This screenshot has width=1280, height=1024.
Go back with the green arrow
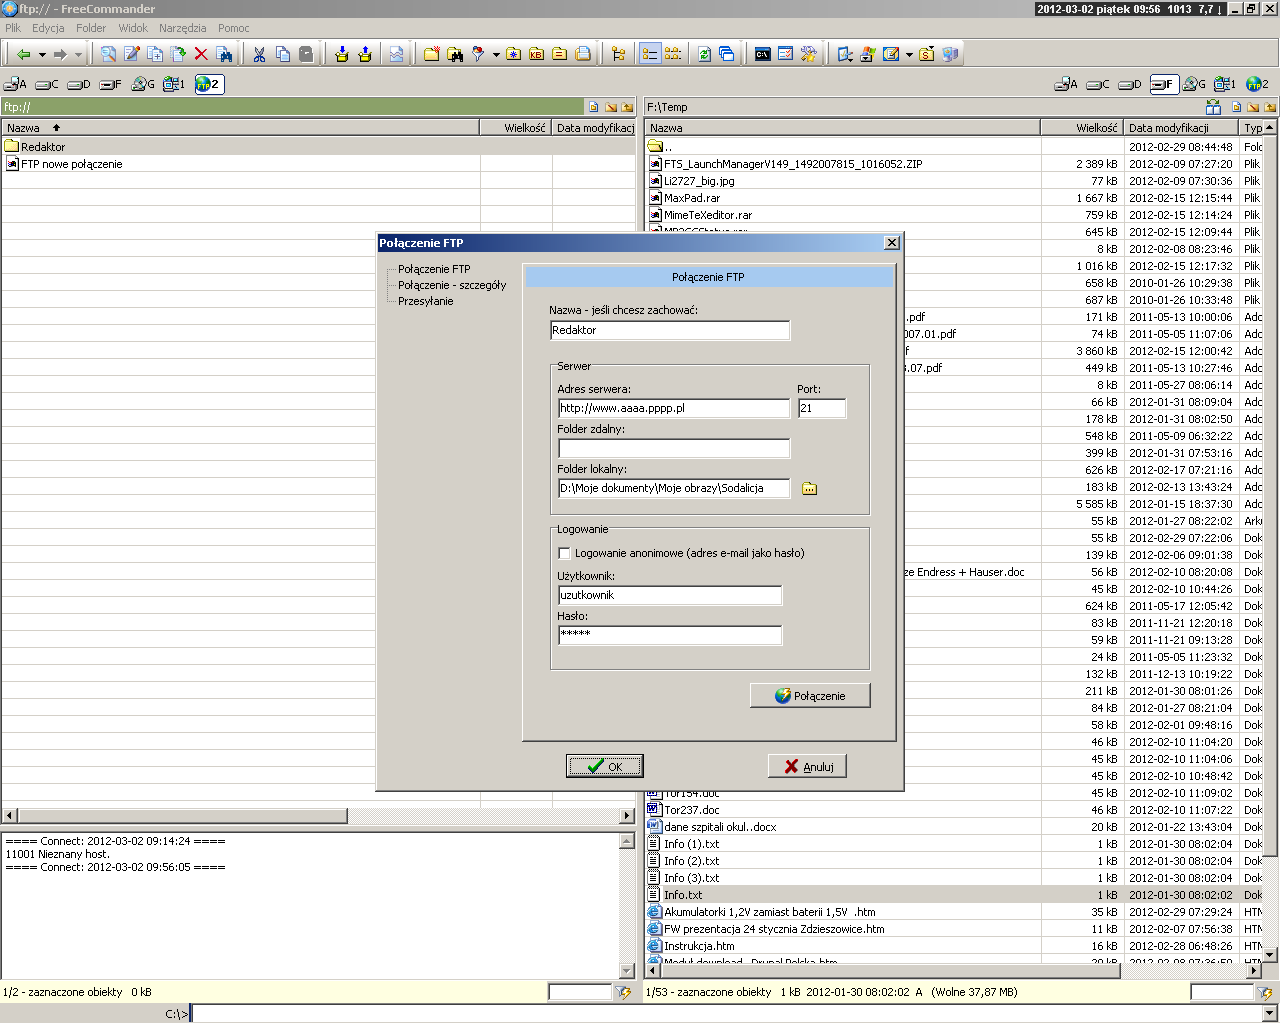point(24,54)
